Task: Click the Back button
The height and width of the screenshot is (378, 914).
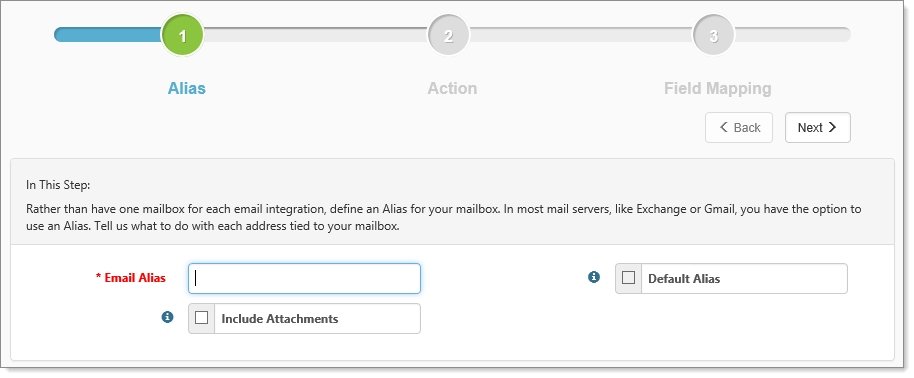Action: (x=739, y=128)
